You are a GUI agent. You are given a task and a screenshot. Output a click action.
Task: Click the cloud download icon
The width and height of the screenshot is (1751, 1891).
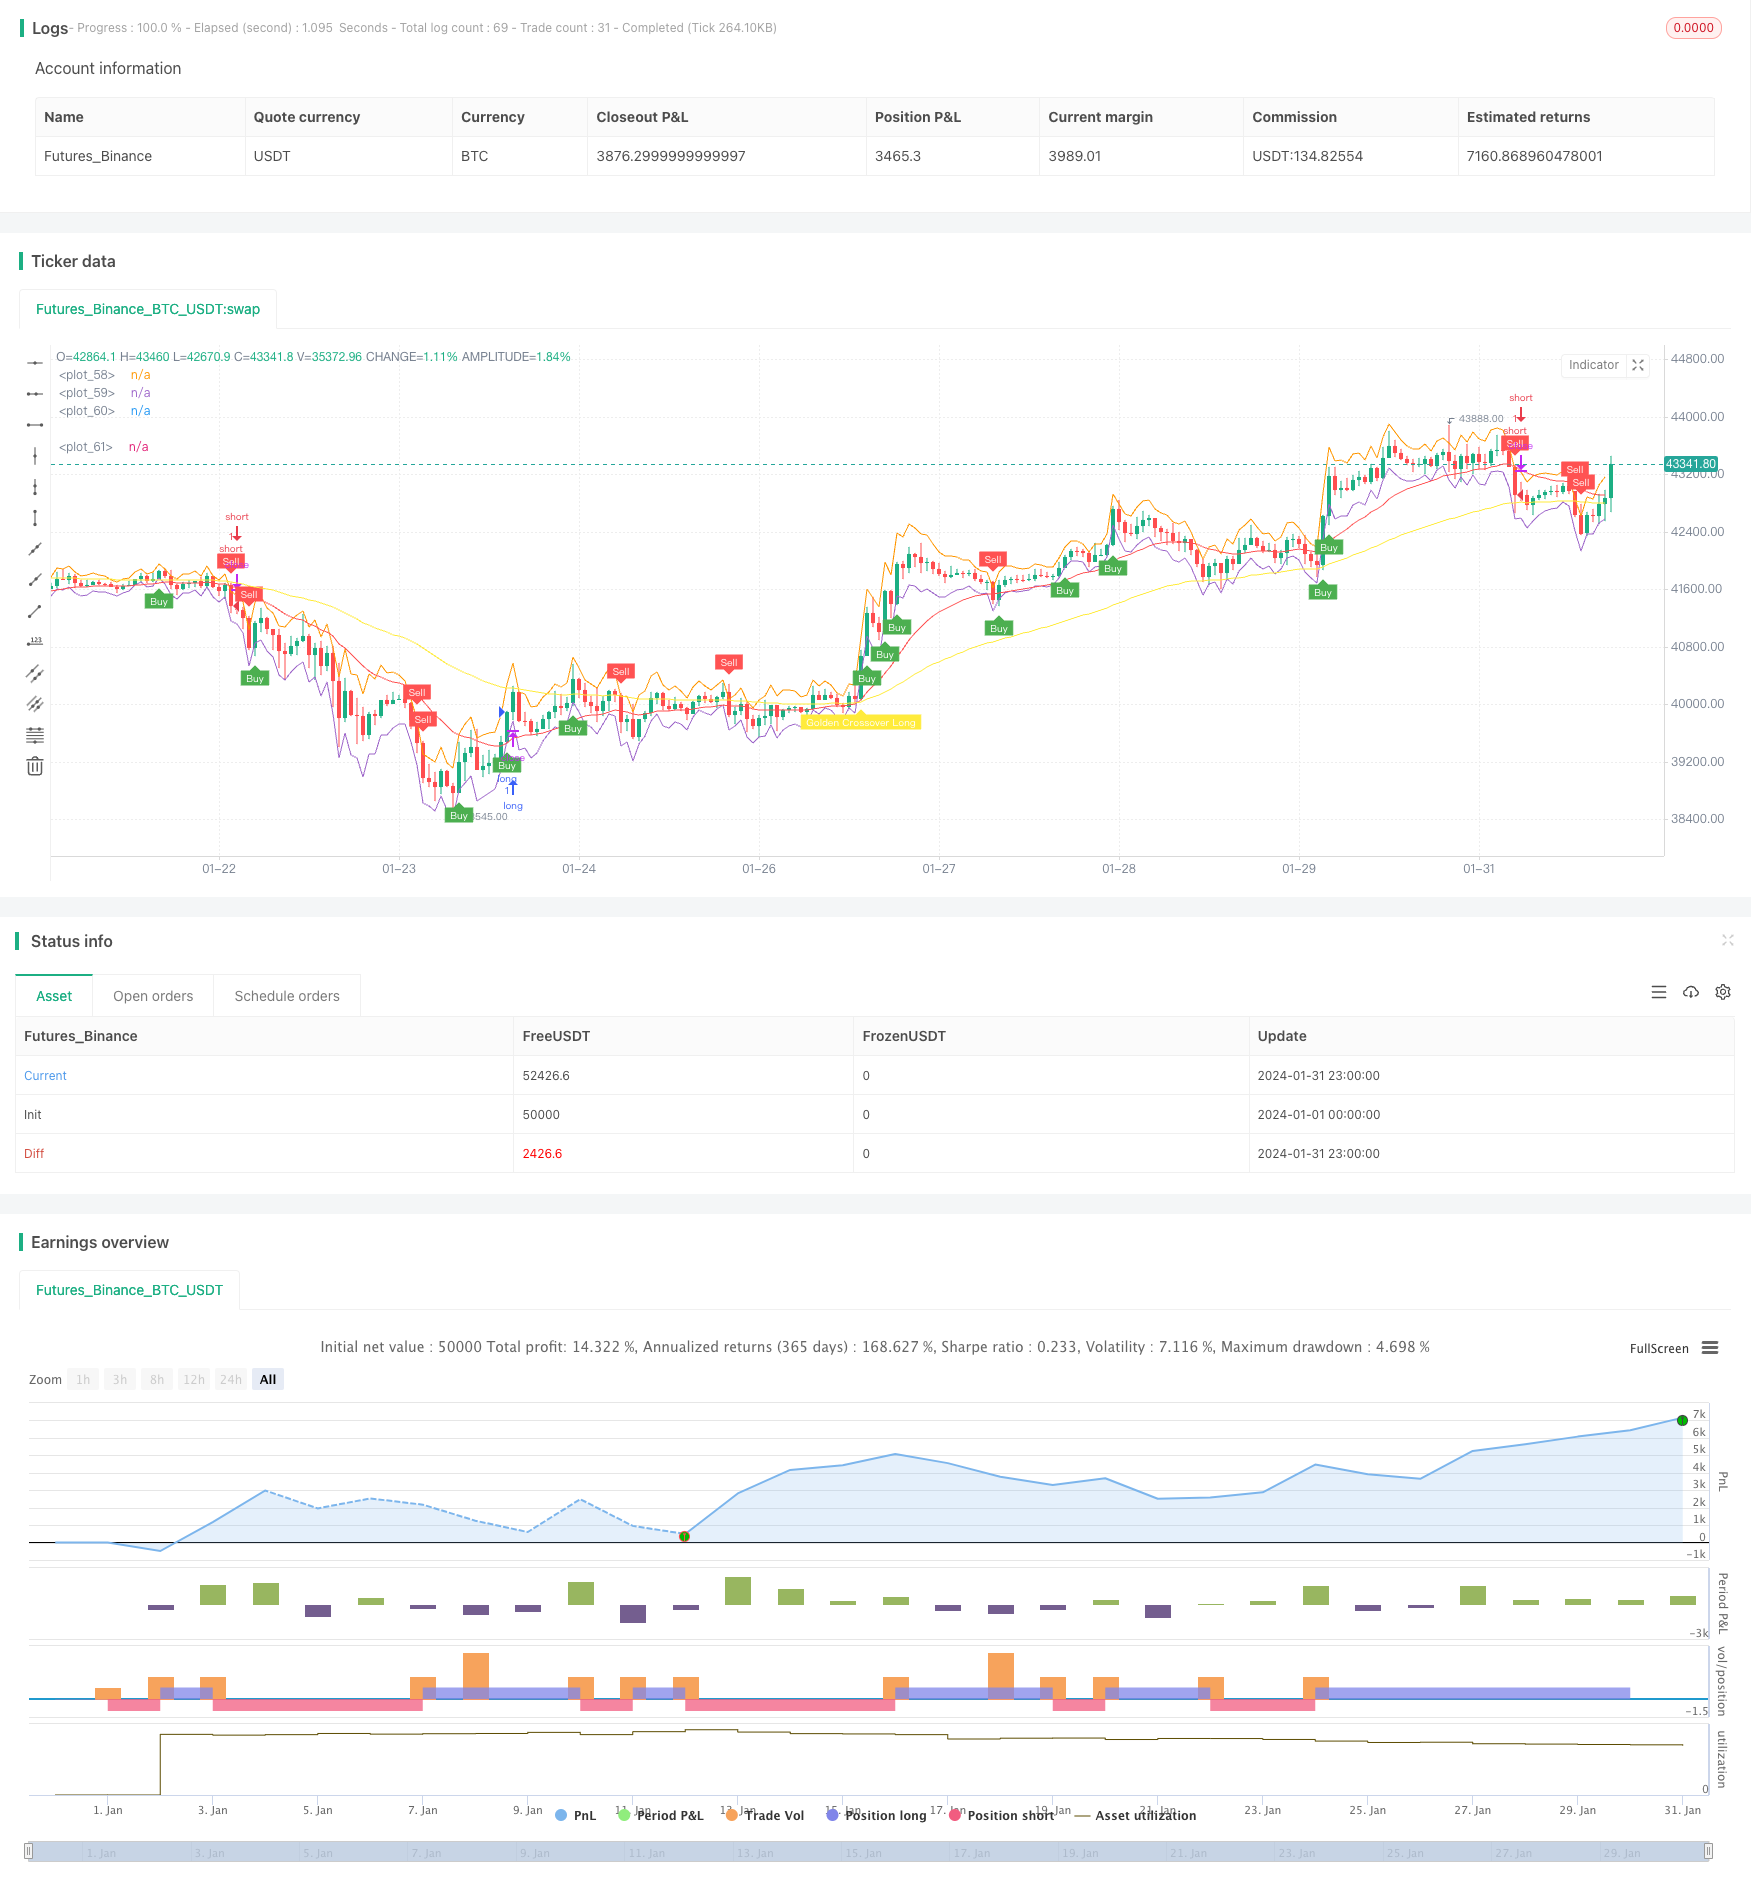pos(1691,992)
